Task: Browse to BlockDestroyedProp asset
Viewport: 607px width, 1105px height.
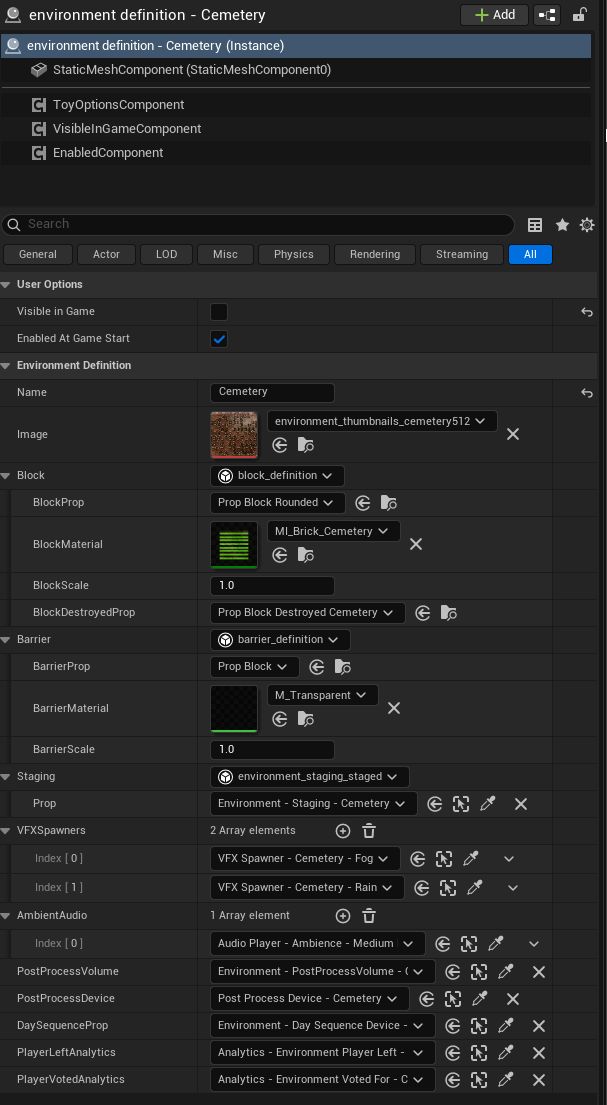Action: point(448,612)
